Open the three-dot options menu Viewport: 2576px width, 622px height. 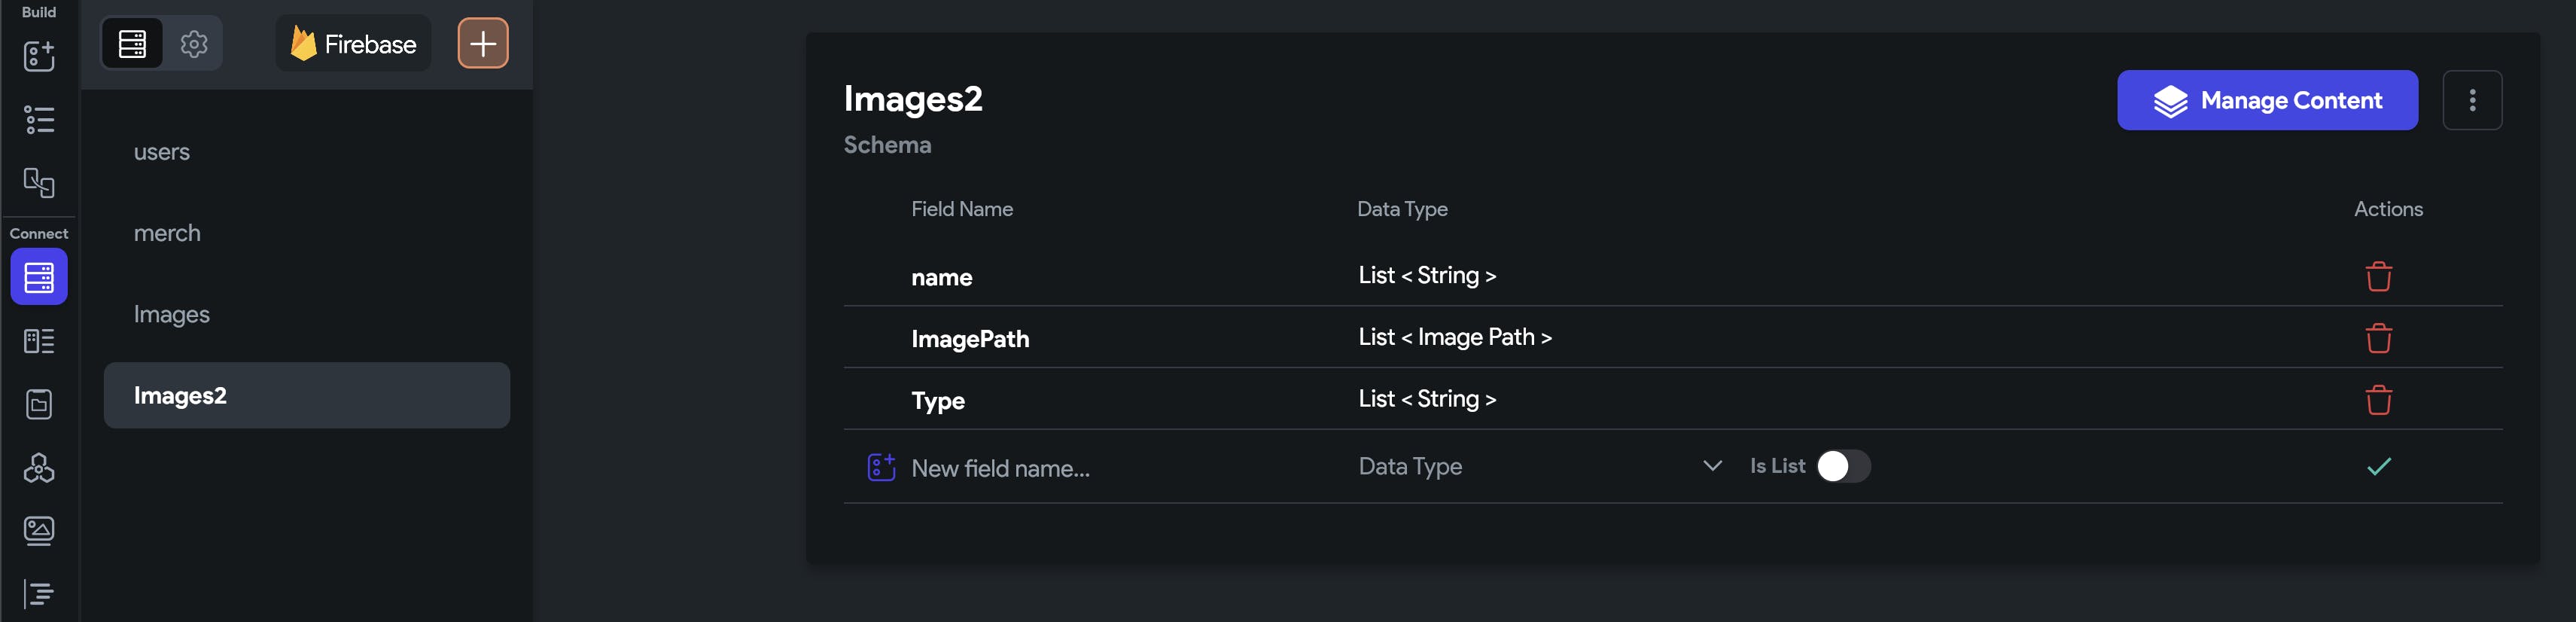[2472, 100]
